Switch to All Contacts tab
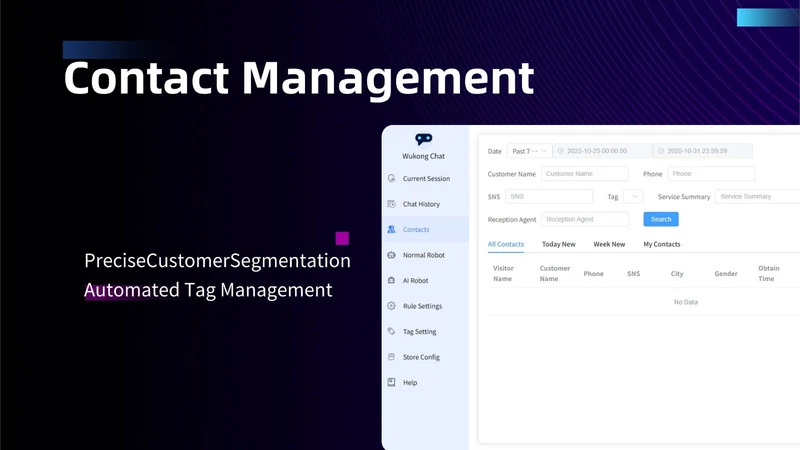The height and width of the screenshot is (450, 800). 506,244
